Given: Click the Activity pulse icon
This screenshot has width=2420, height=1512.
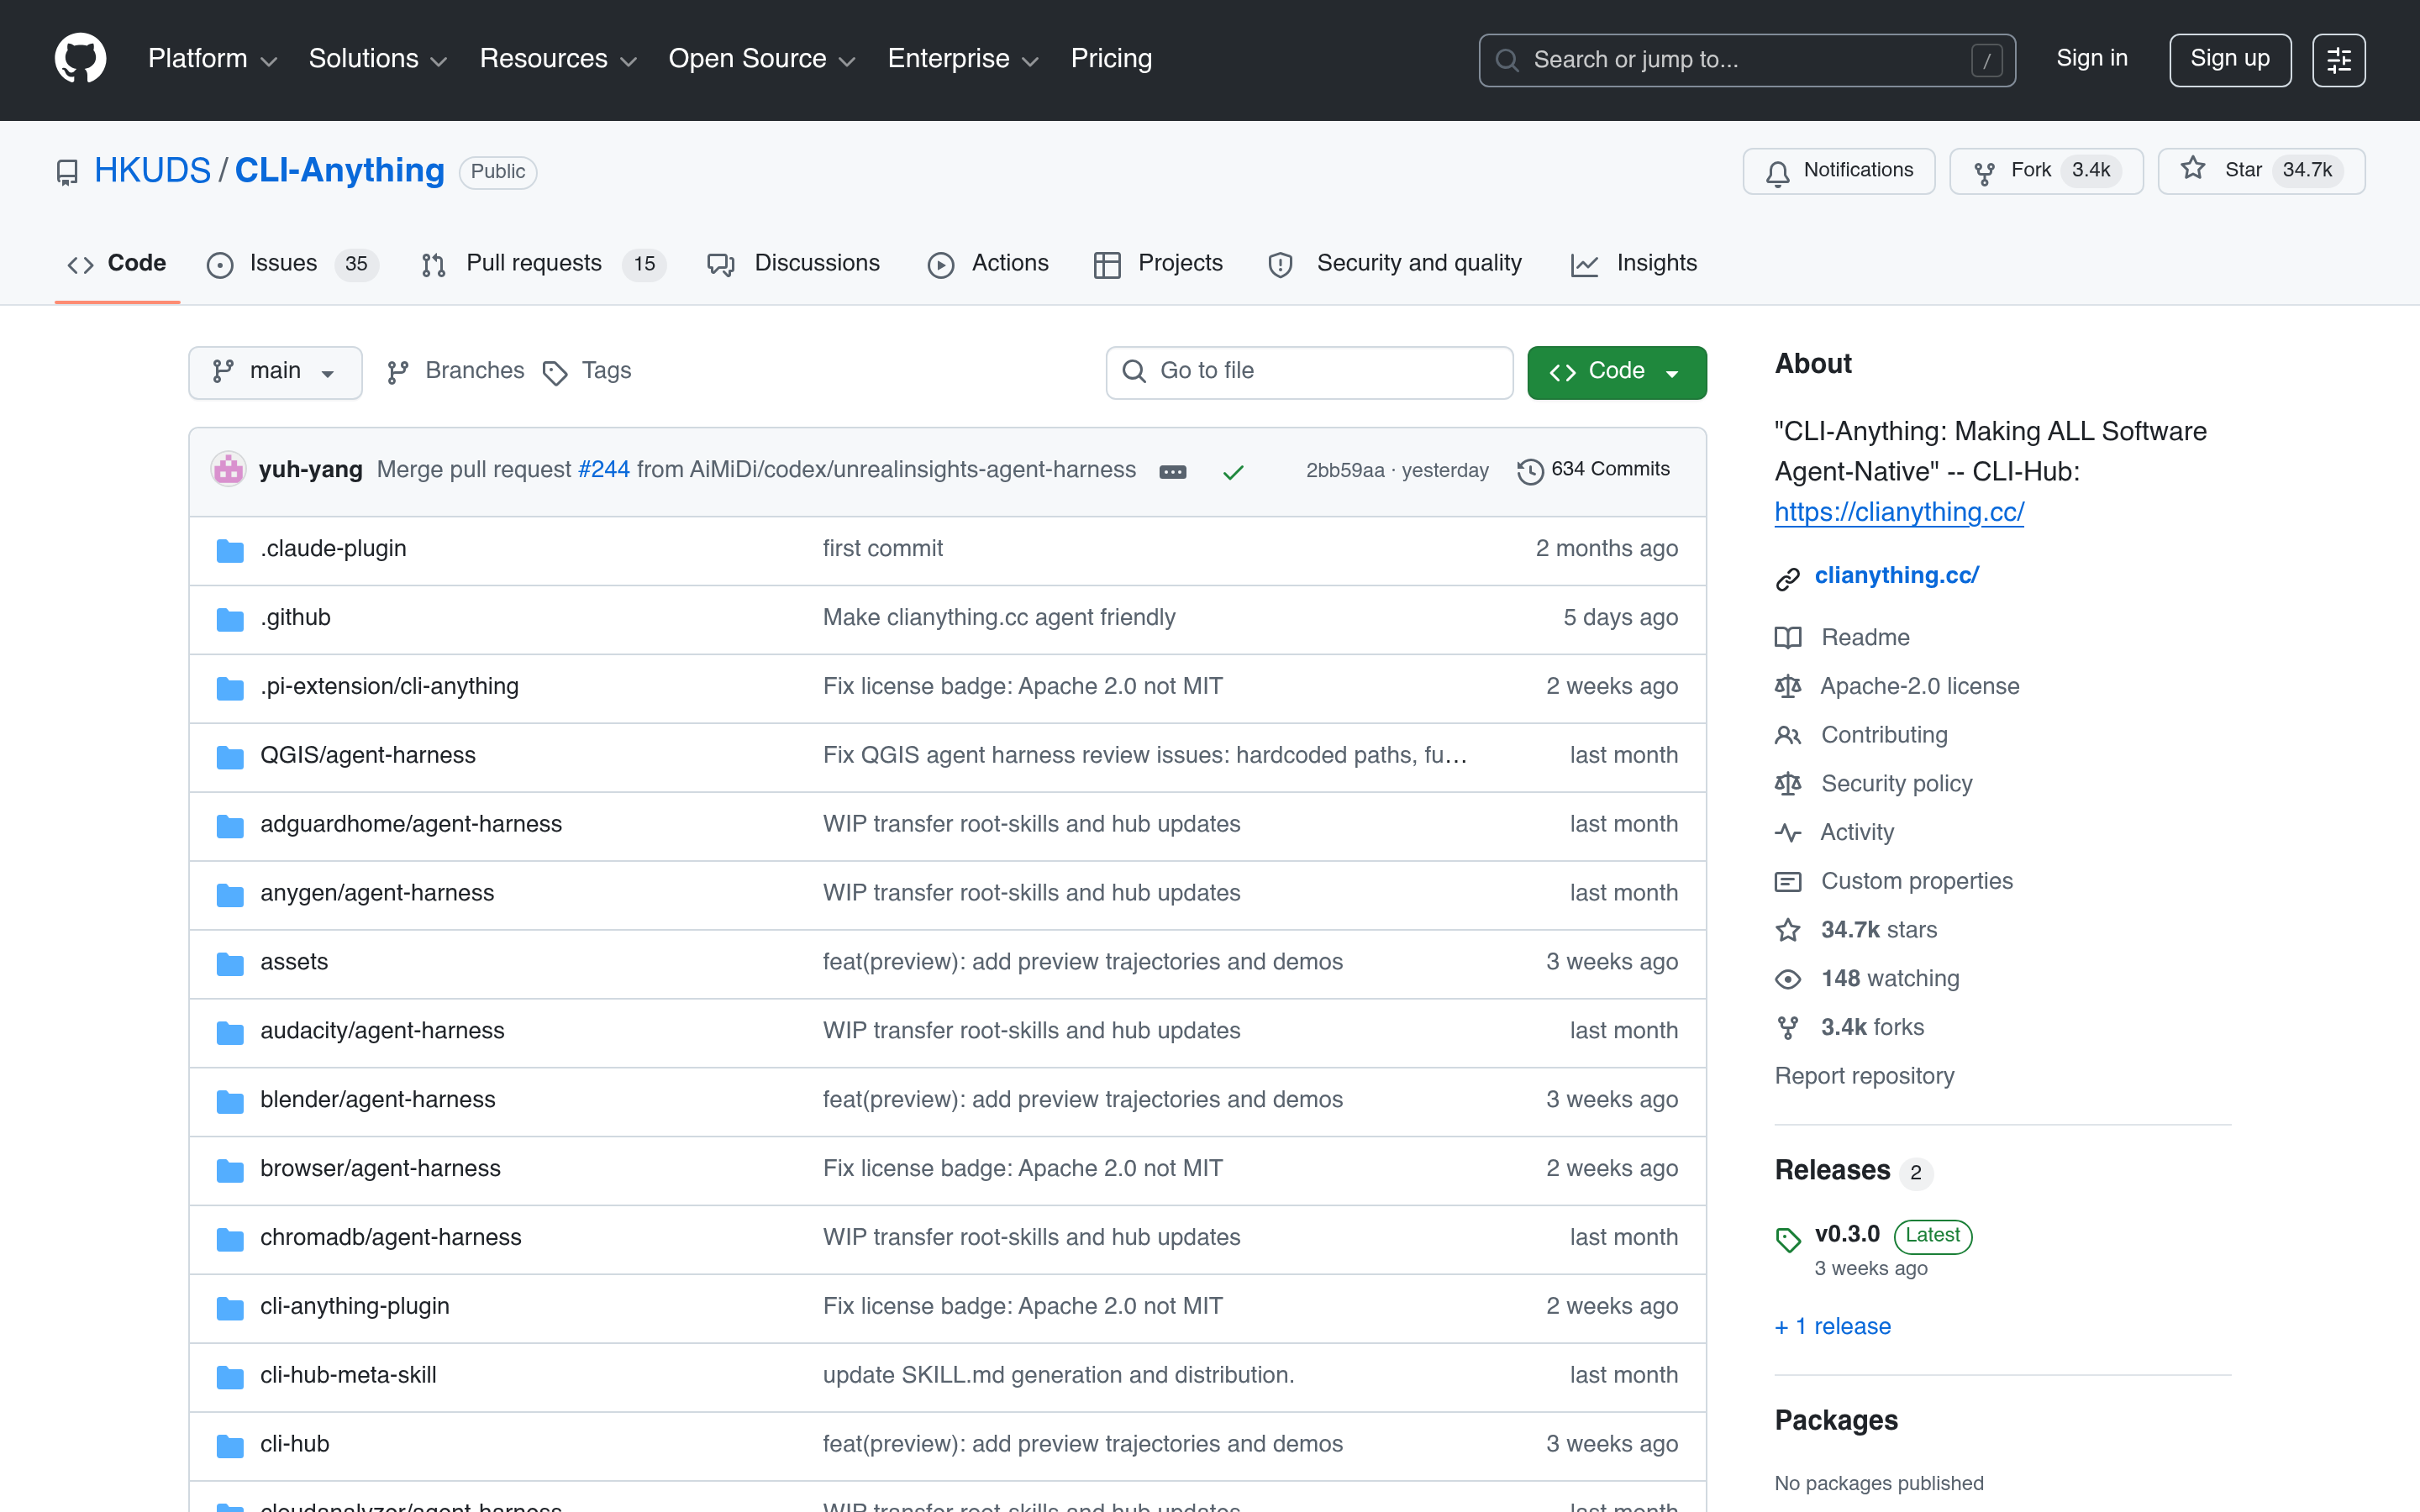Looking at the screenshot, I should 1788,832.
